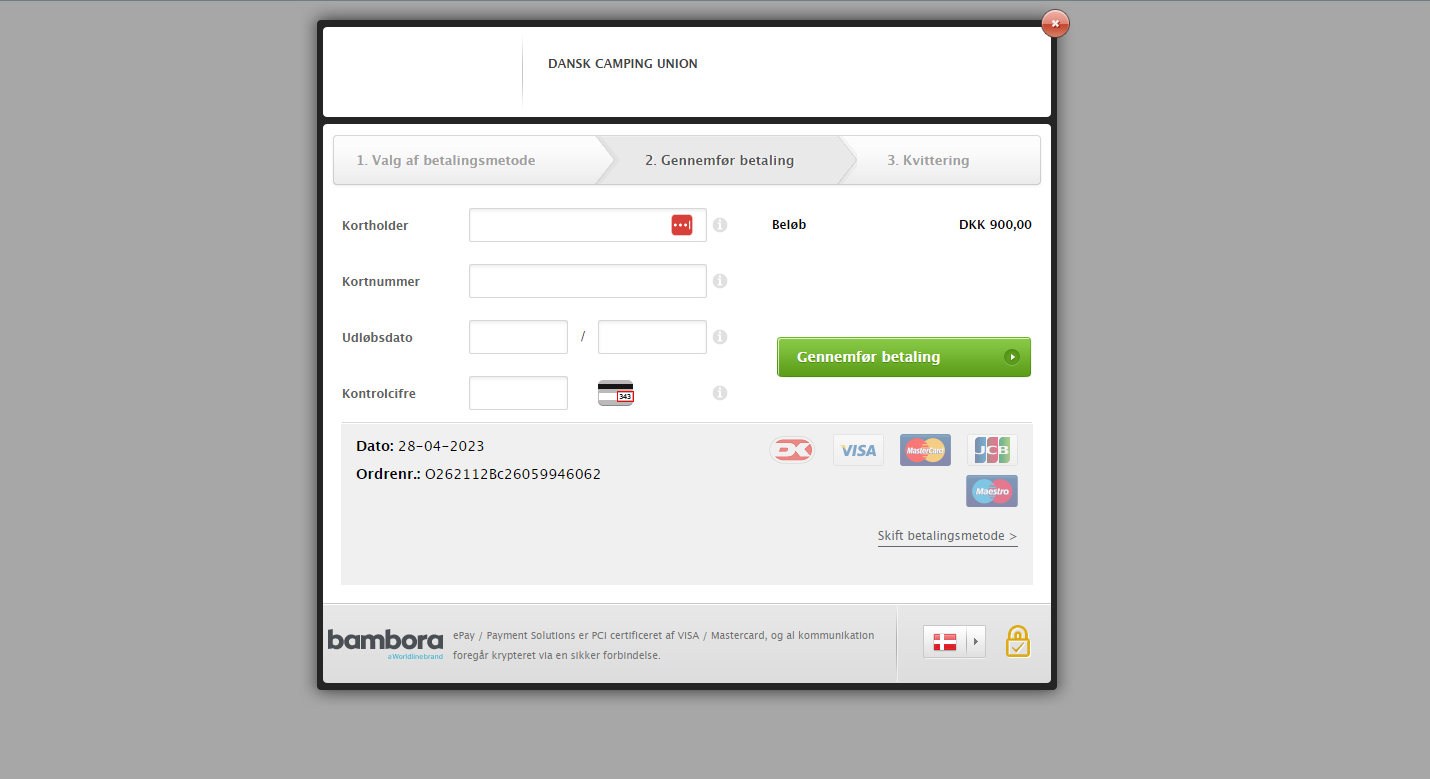The image size is (1430, 779).
Task: Click the Gennemfør betaling button
Action: [x=904, y=357]
